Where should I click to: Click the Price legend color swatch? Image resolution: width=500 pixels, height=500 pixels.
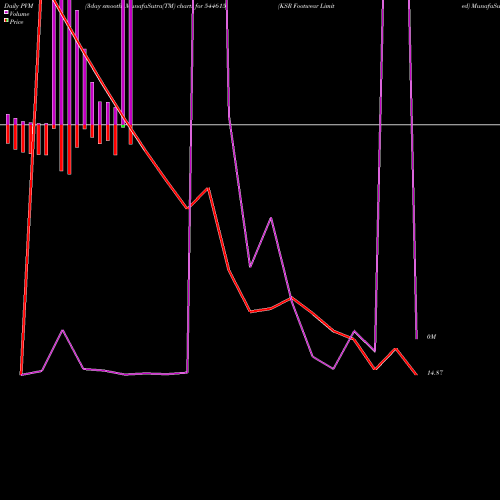pyautogui.click(x=6, y=20)
